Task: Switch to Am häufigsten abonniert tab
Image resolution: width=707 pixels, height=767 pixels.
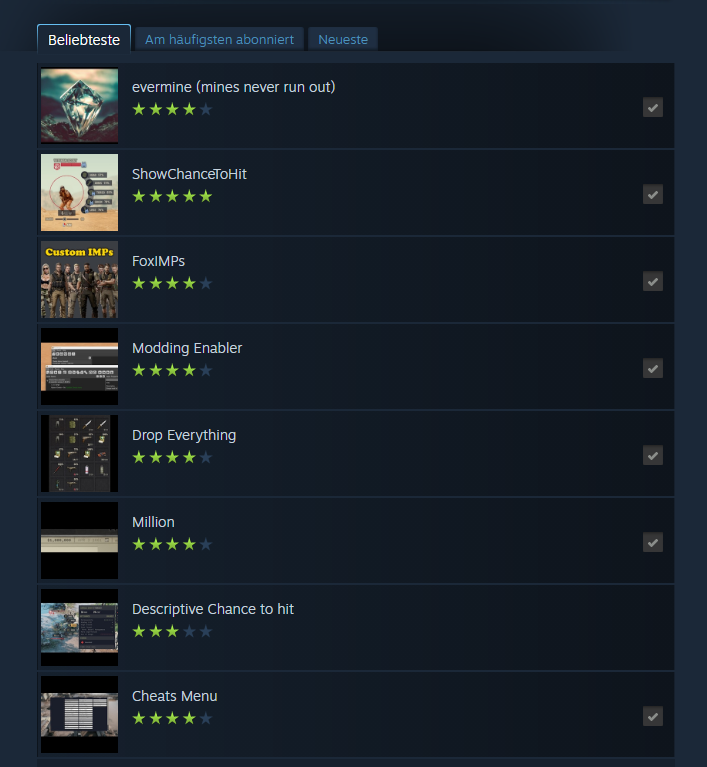Action: (x=219, y=39)
